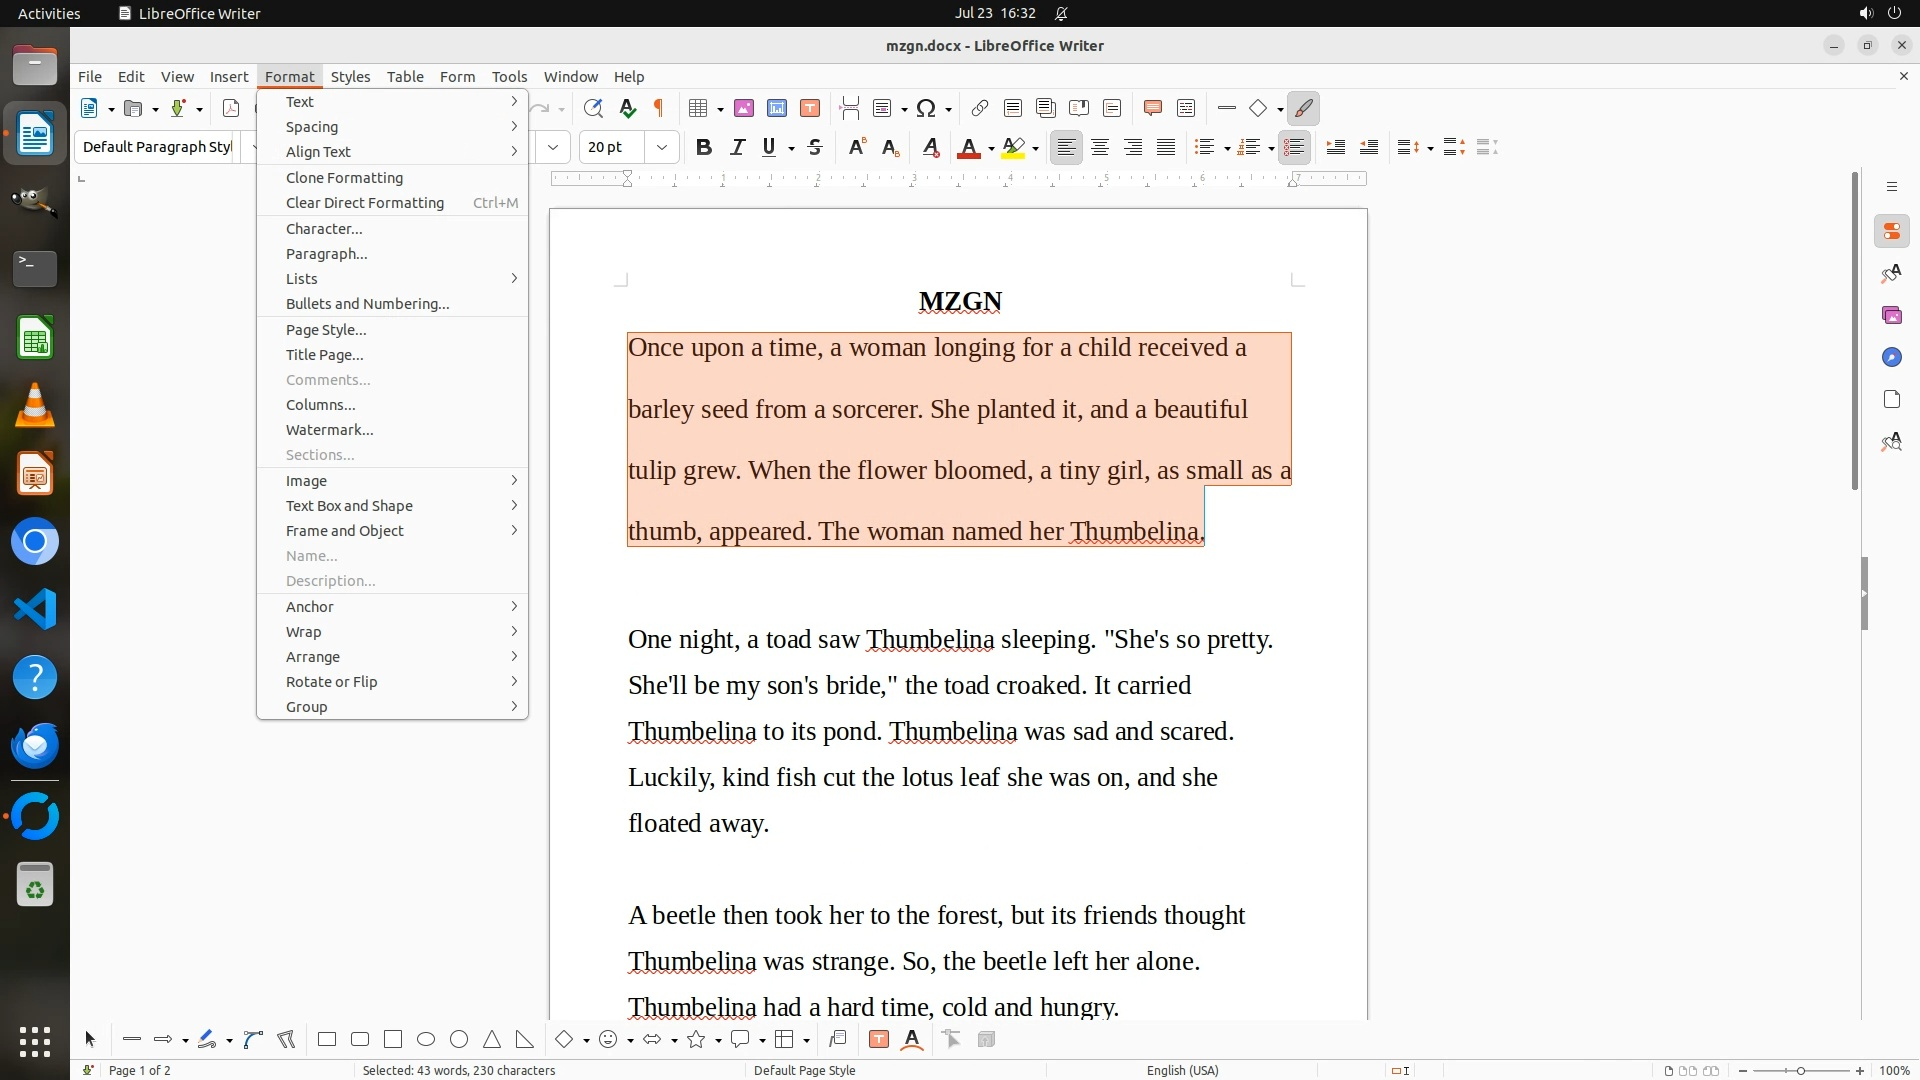This screenshot has width=1920, height=1080.
Task: Select the Ellipse shape tool
Action: pyautogui.click(x=426, y=1040)
